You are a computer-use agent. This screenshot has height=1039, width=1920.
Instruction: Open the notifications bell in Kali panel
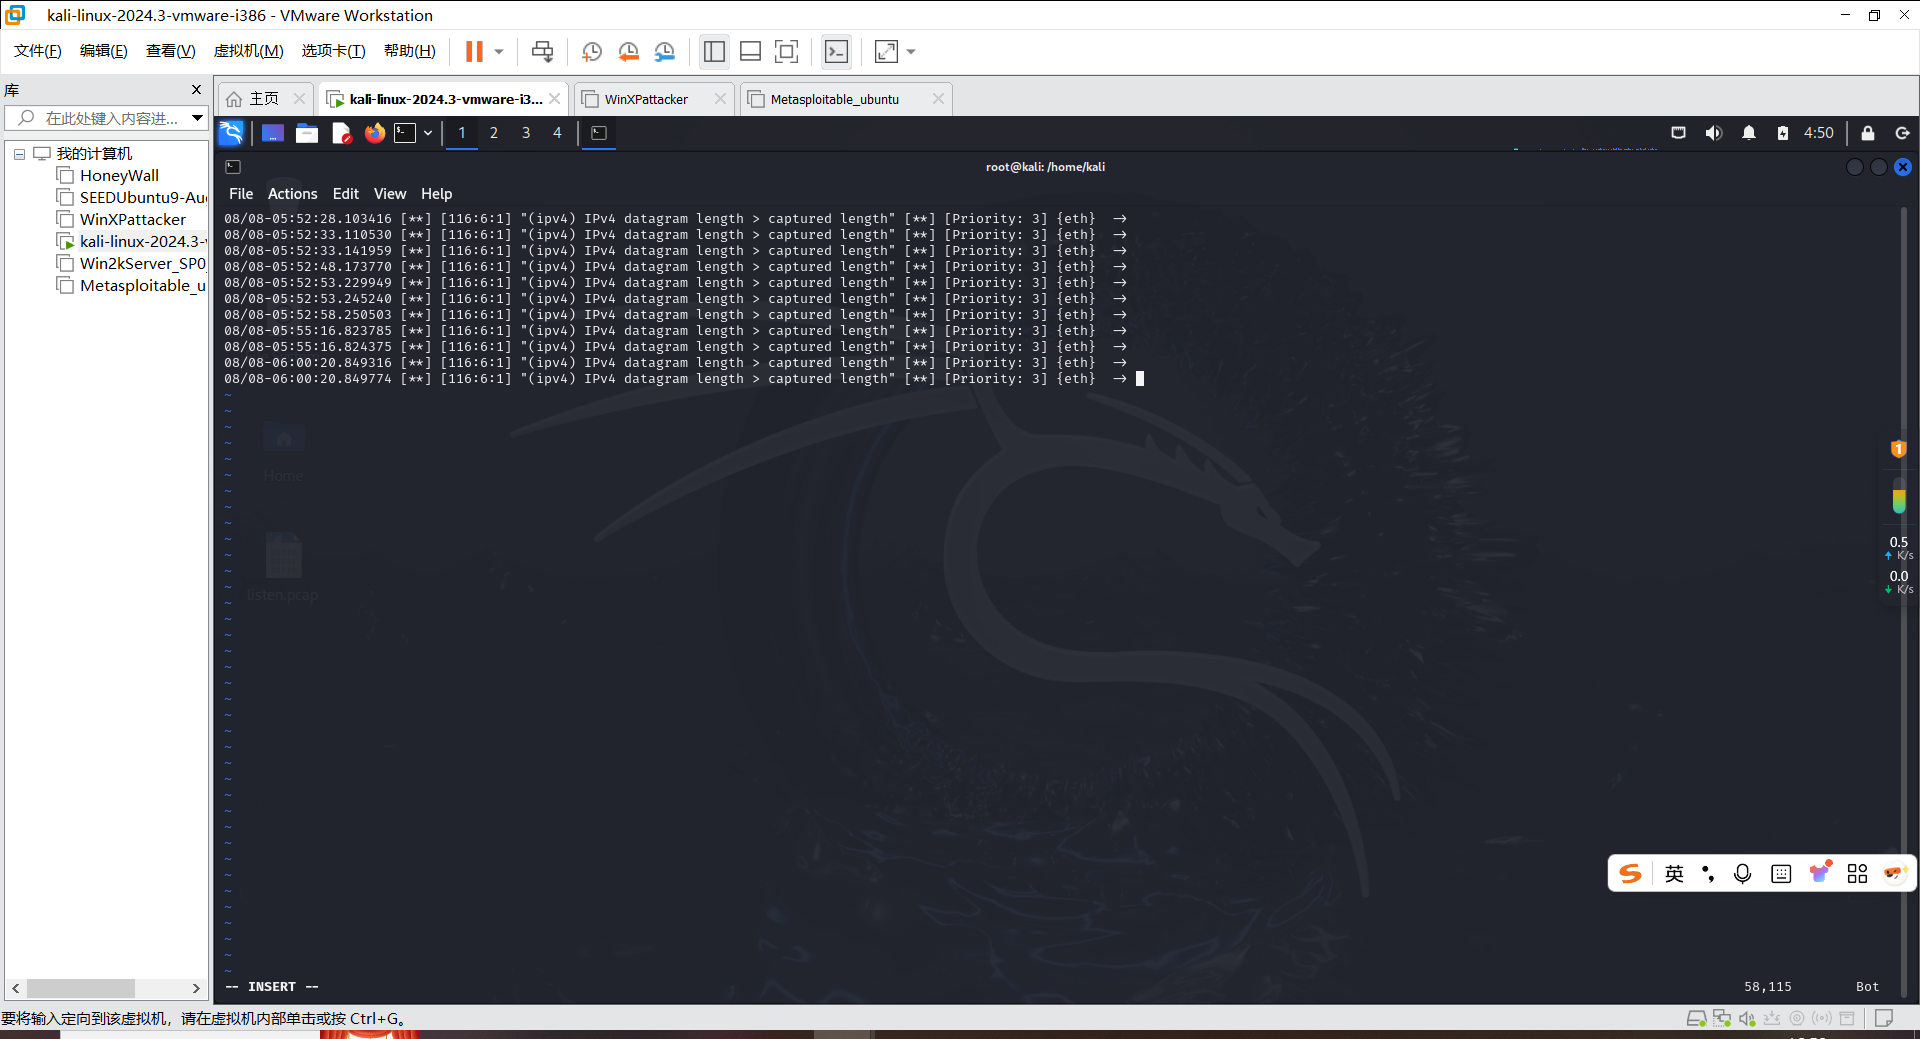tap(1748, 133)
